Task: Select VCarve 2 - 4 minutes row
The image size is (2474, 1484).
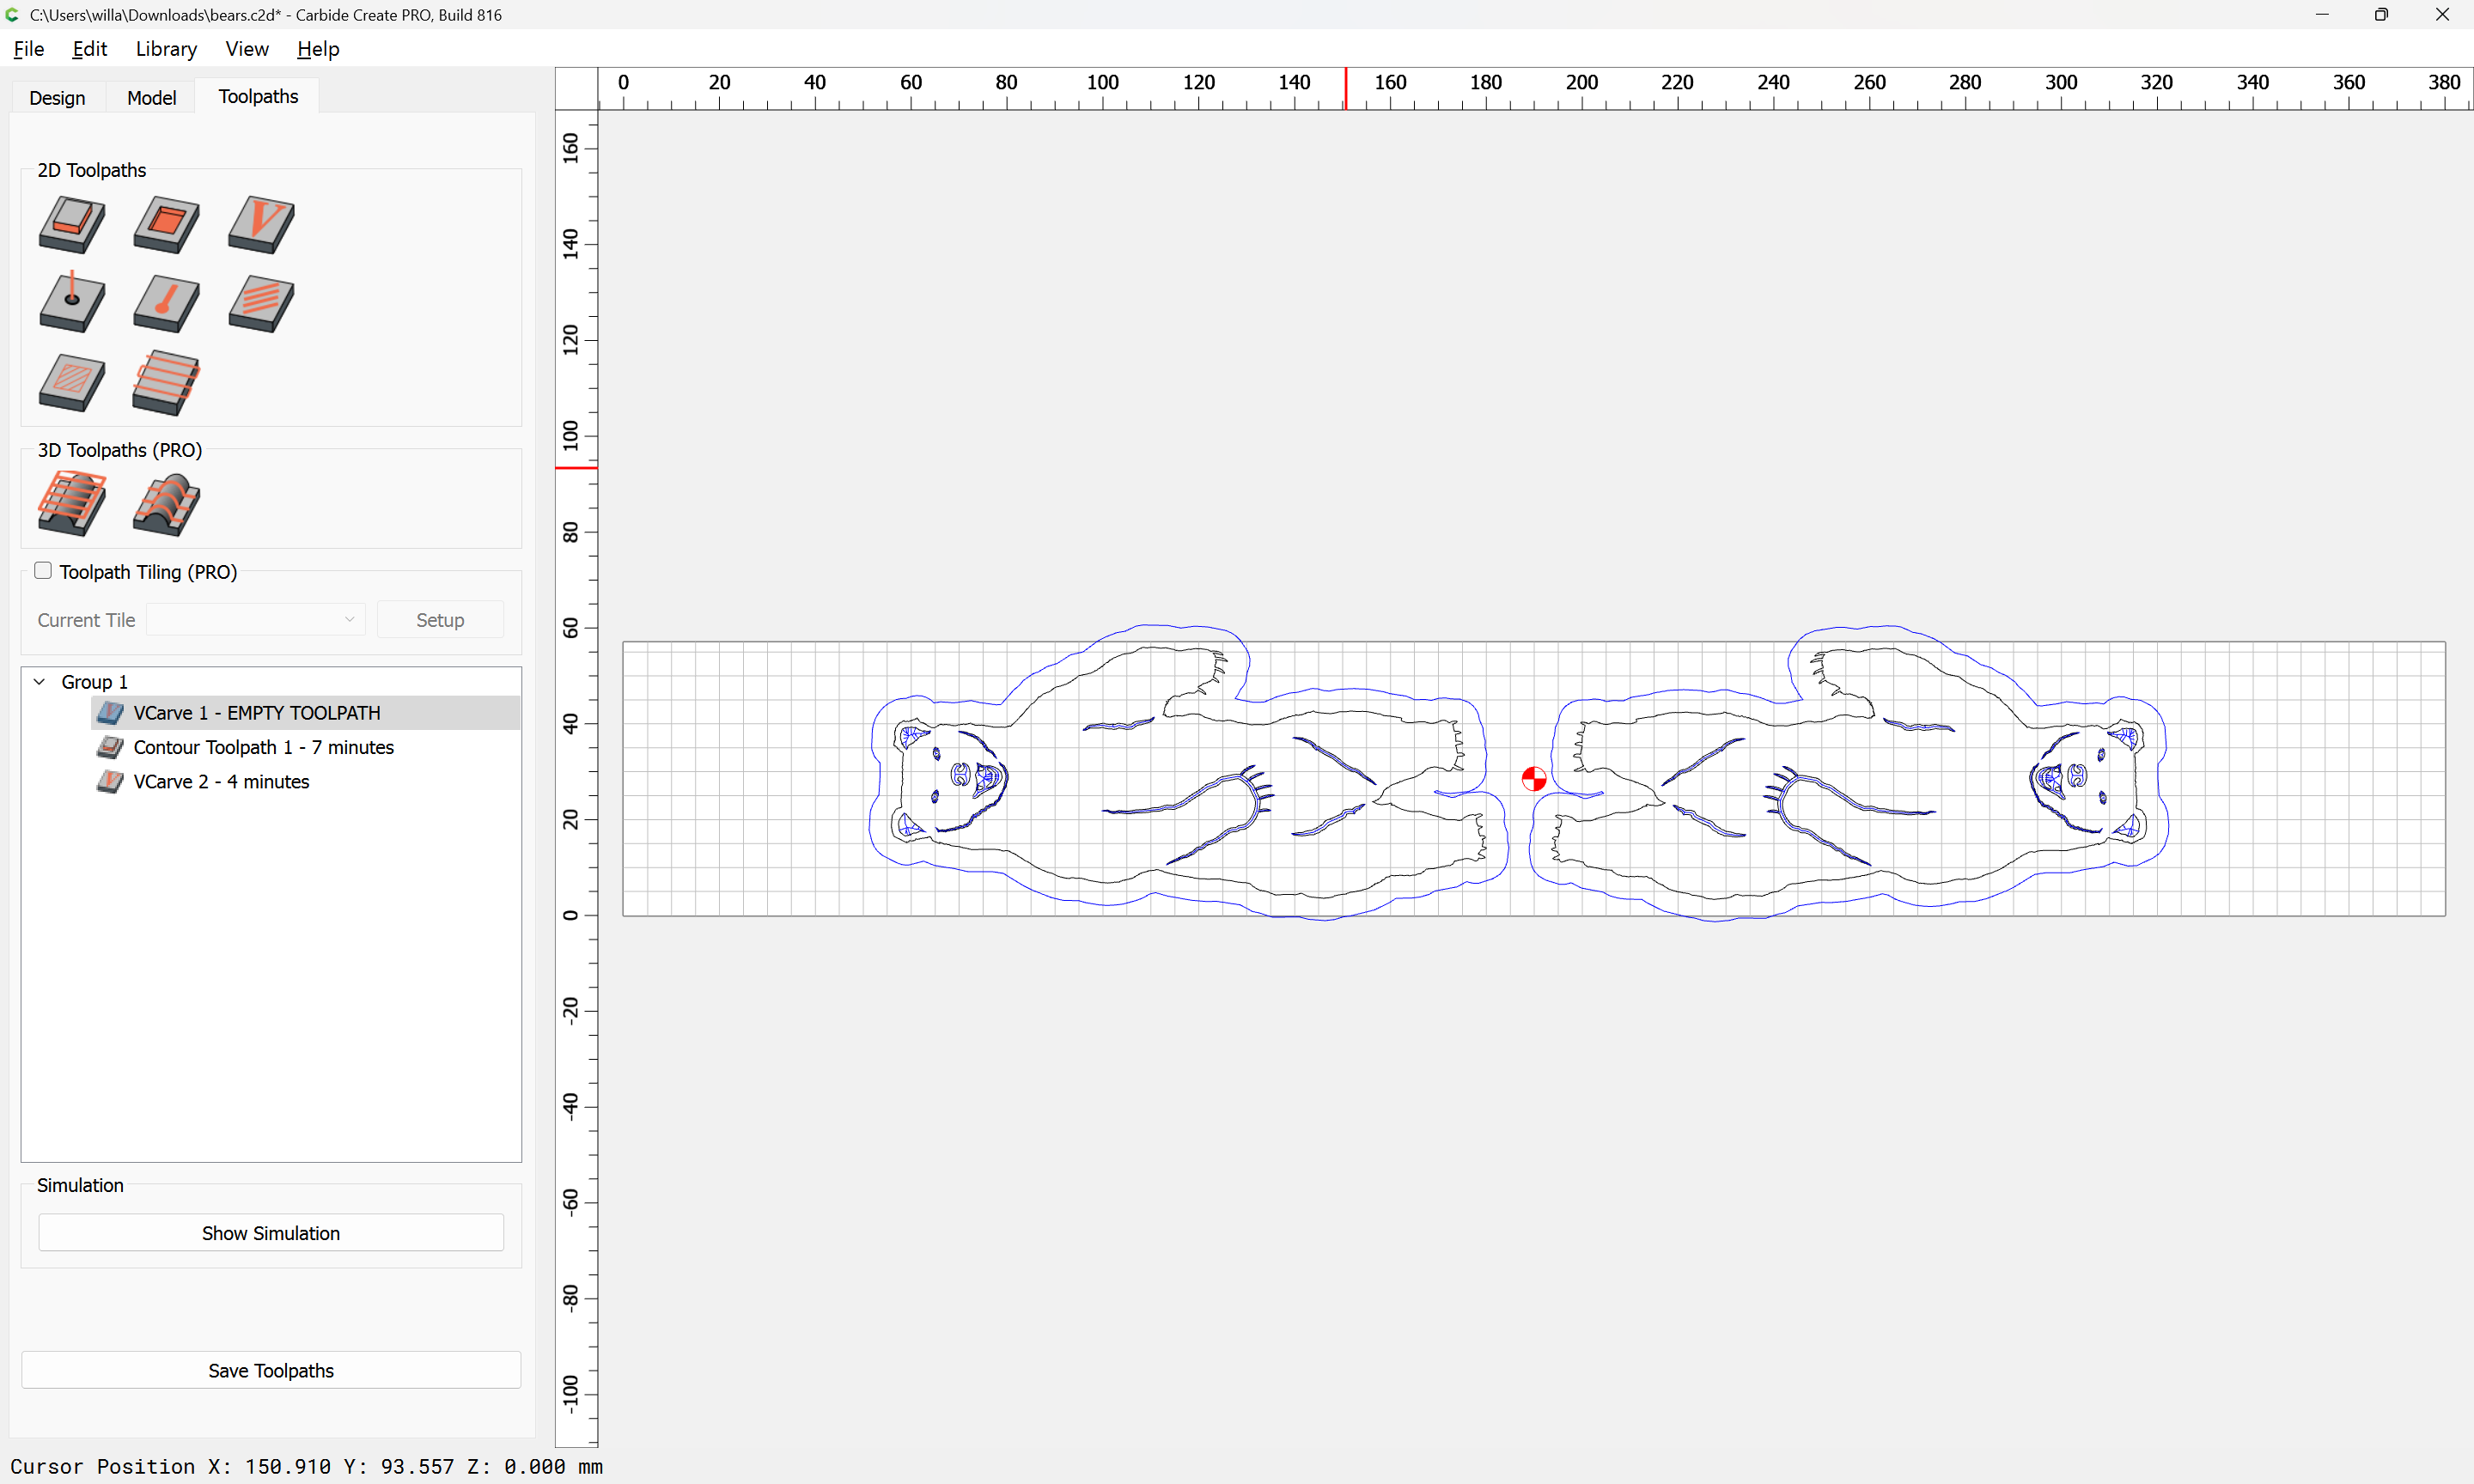Action: 306,781
